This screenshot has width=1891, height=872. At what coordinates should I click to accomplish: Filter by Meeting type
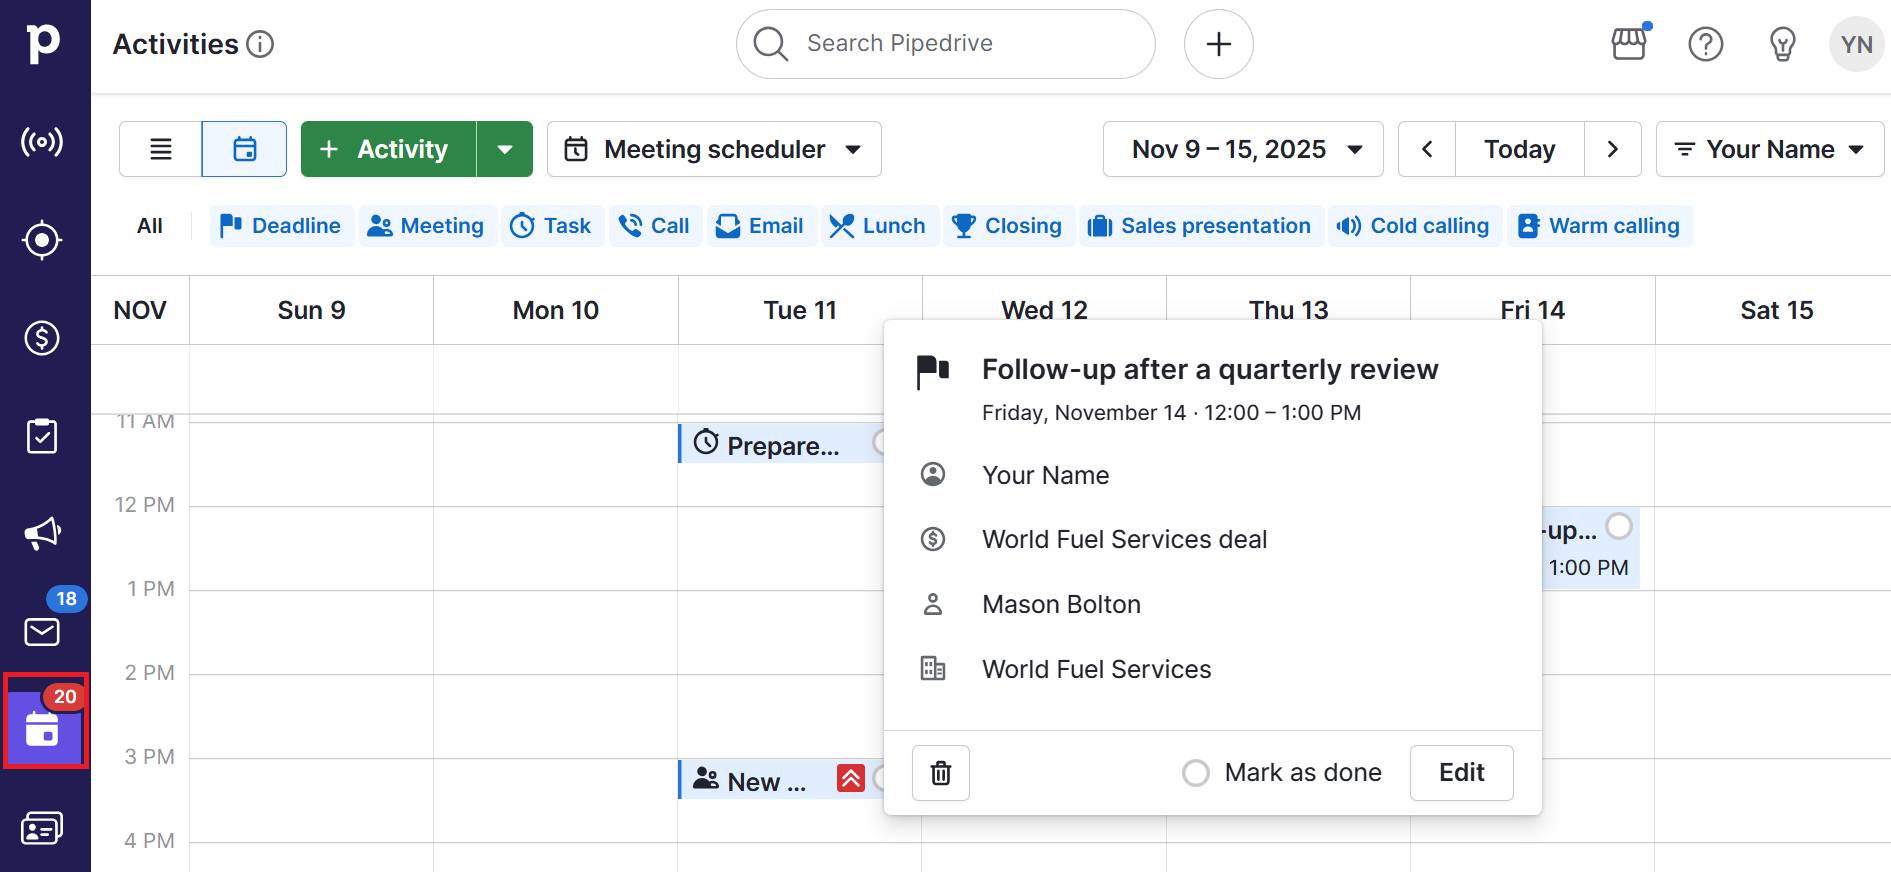427,226
